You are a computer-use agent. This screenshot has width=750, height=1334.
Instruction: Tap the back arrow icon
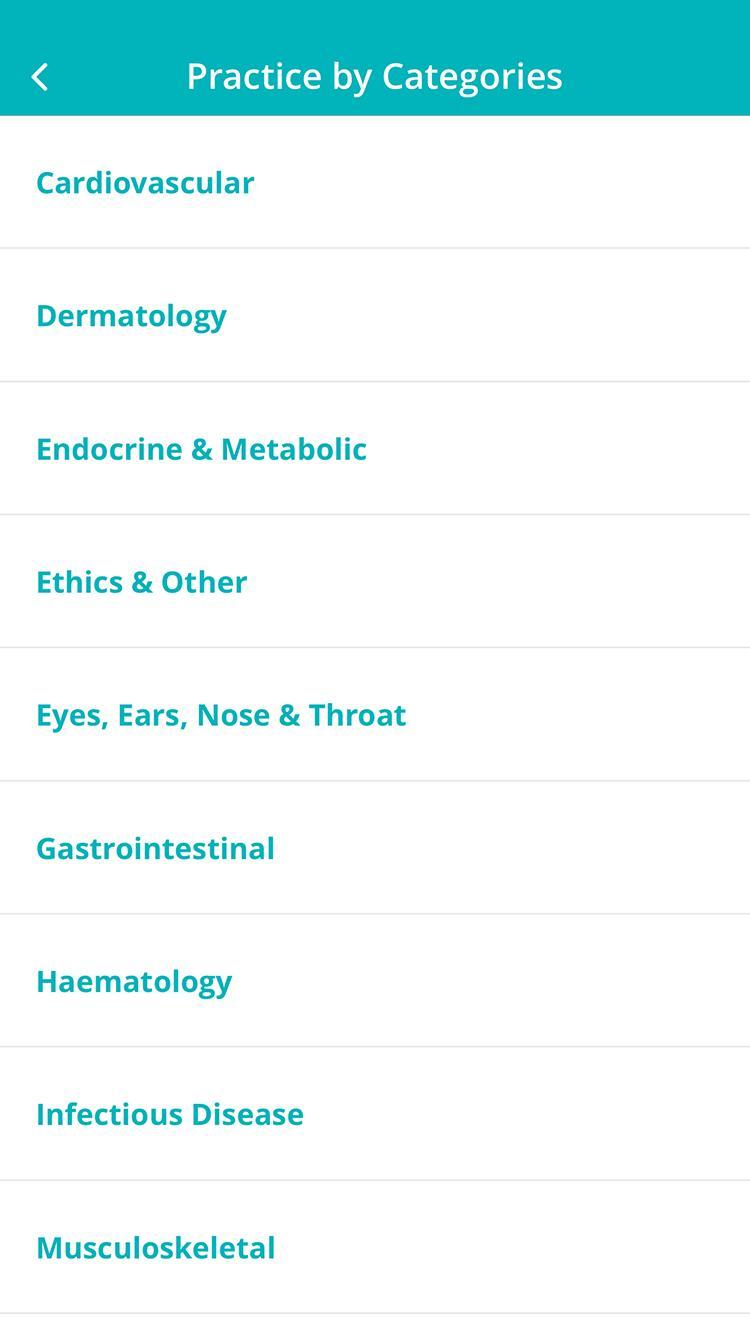coord(40,77)
